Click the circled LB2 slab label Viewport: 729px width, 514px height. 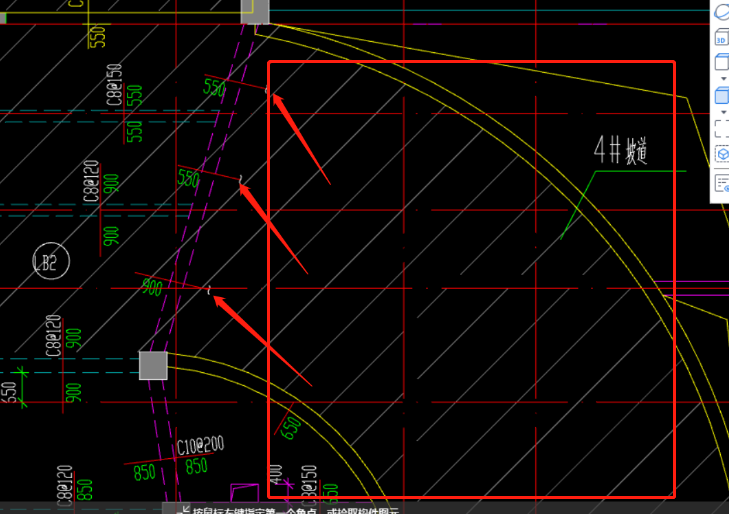(x=51, y=261)
